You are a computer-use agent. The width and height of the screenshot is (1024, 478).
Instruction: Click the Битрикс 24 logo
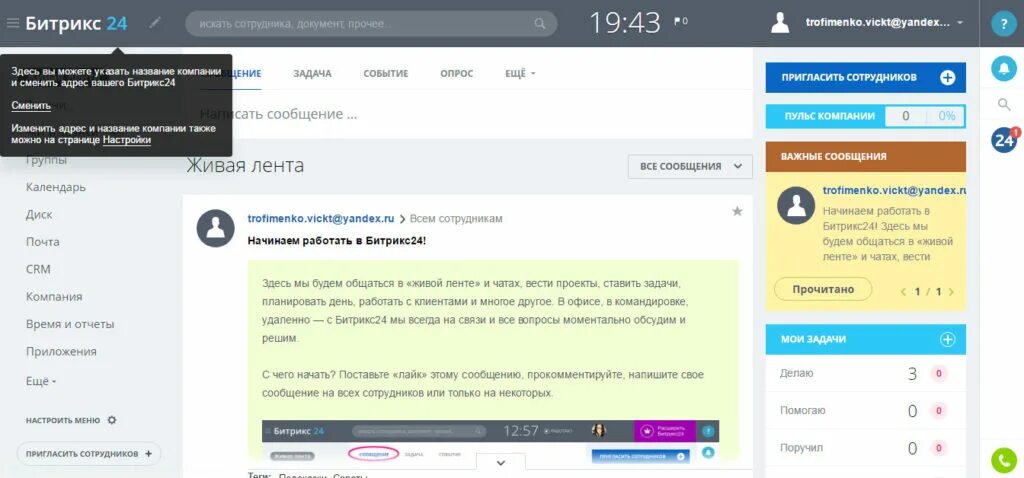76,23
